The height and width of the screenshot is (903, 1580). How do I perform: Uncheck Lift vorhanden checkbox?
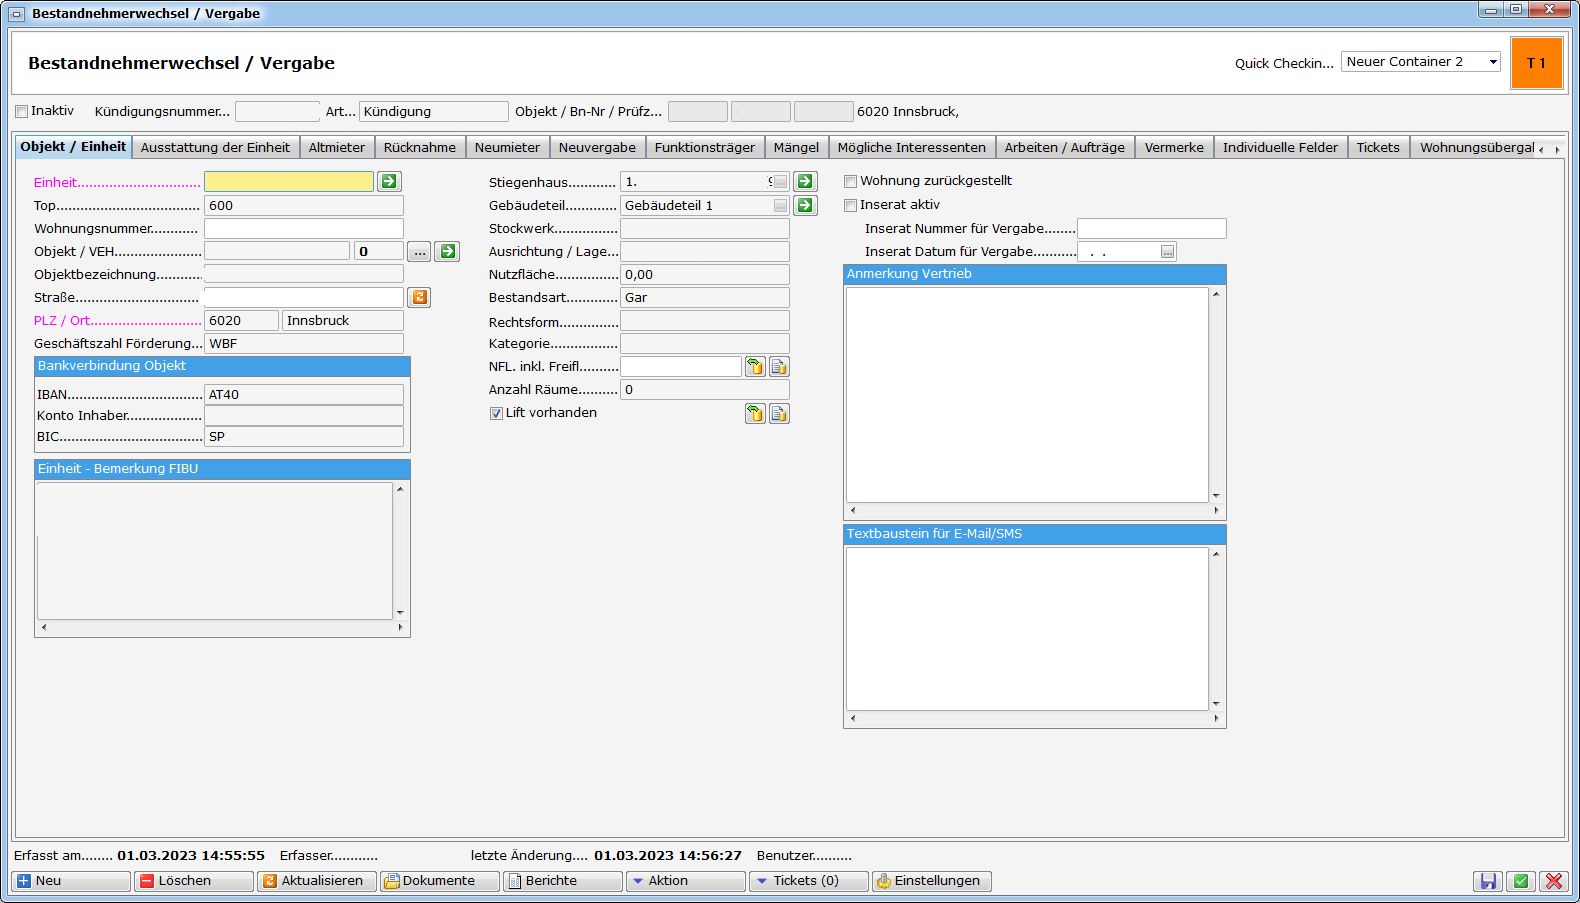tap(496, 413)
